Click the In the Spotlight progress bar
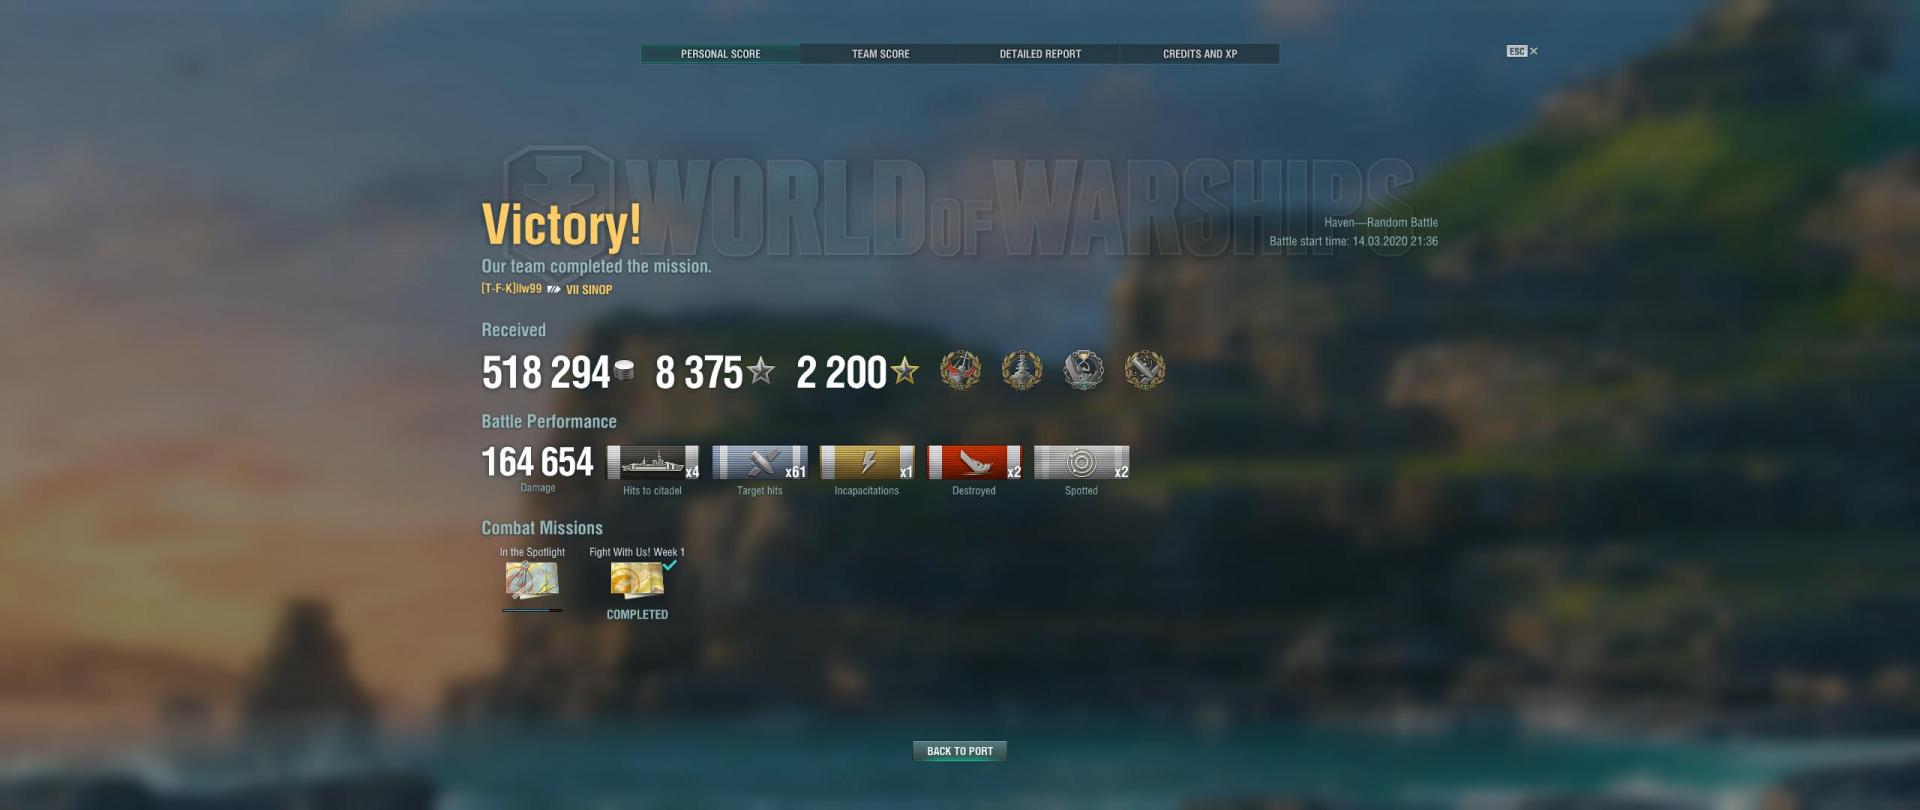 (x=532, y=610)
